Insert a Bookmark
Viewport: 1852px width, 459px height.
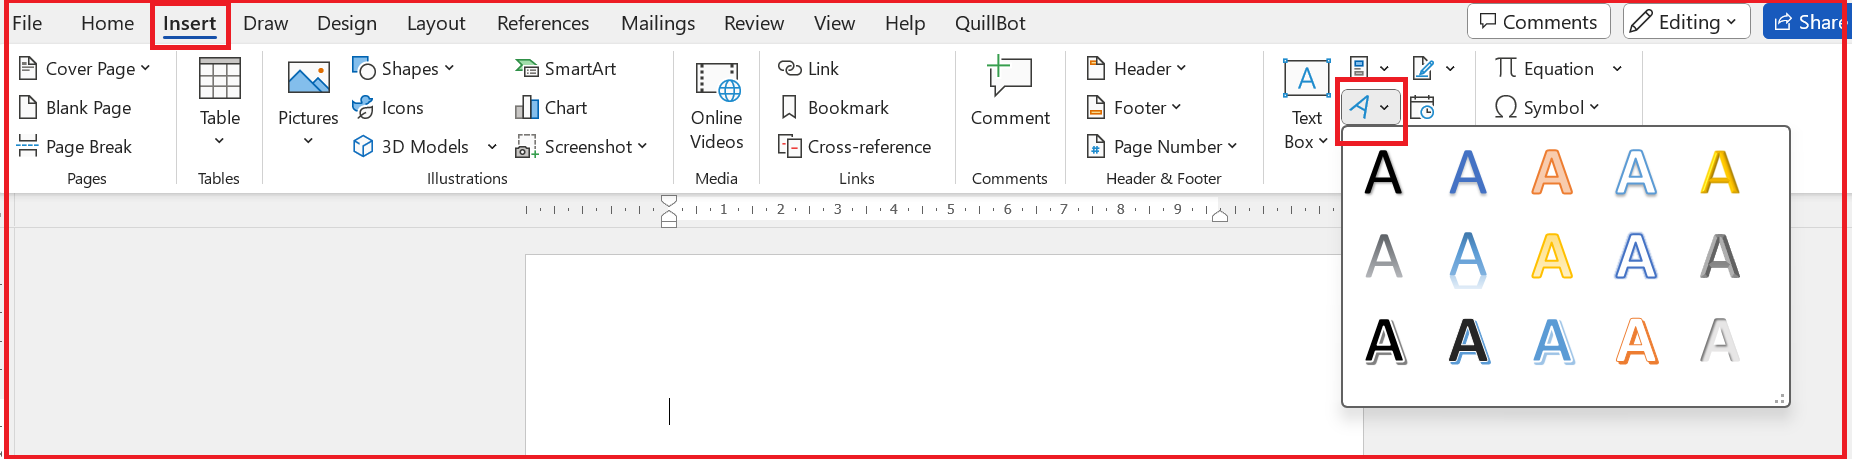[x=833, y=107]
